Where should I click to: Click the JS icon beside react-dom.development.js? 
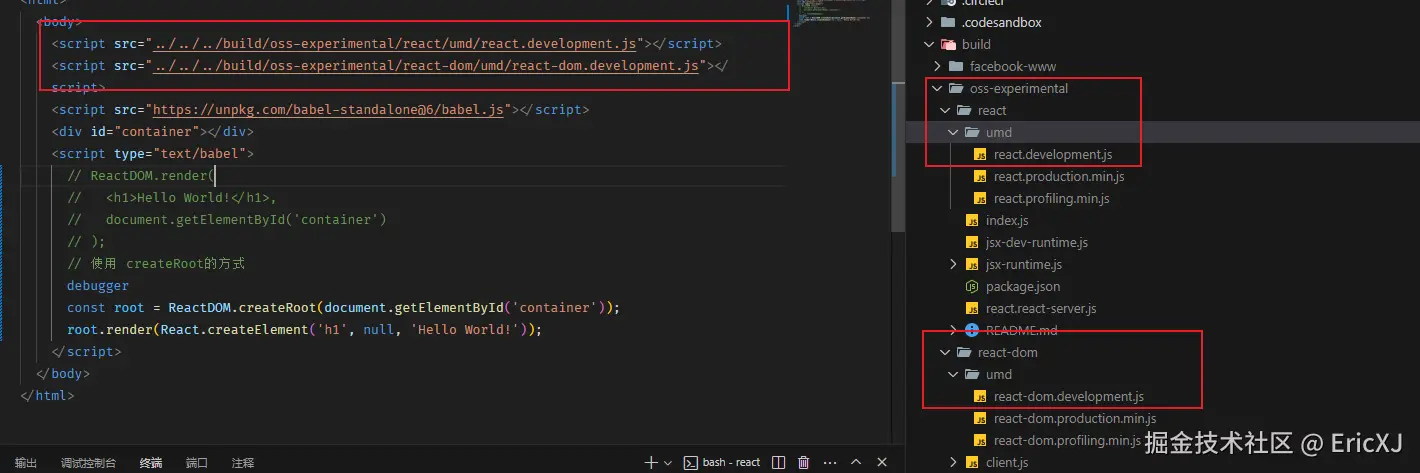[980, 396]
